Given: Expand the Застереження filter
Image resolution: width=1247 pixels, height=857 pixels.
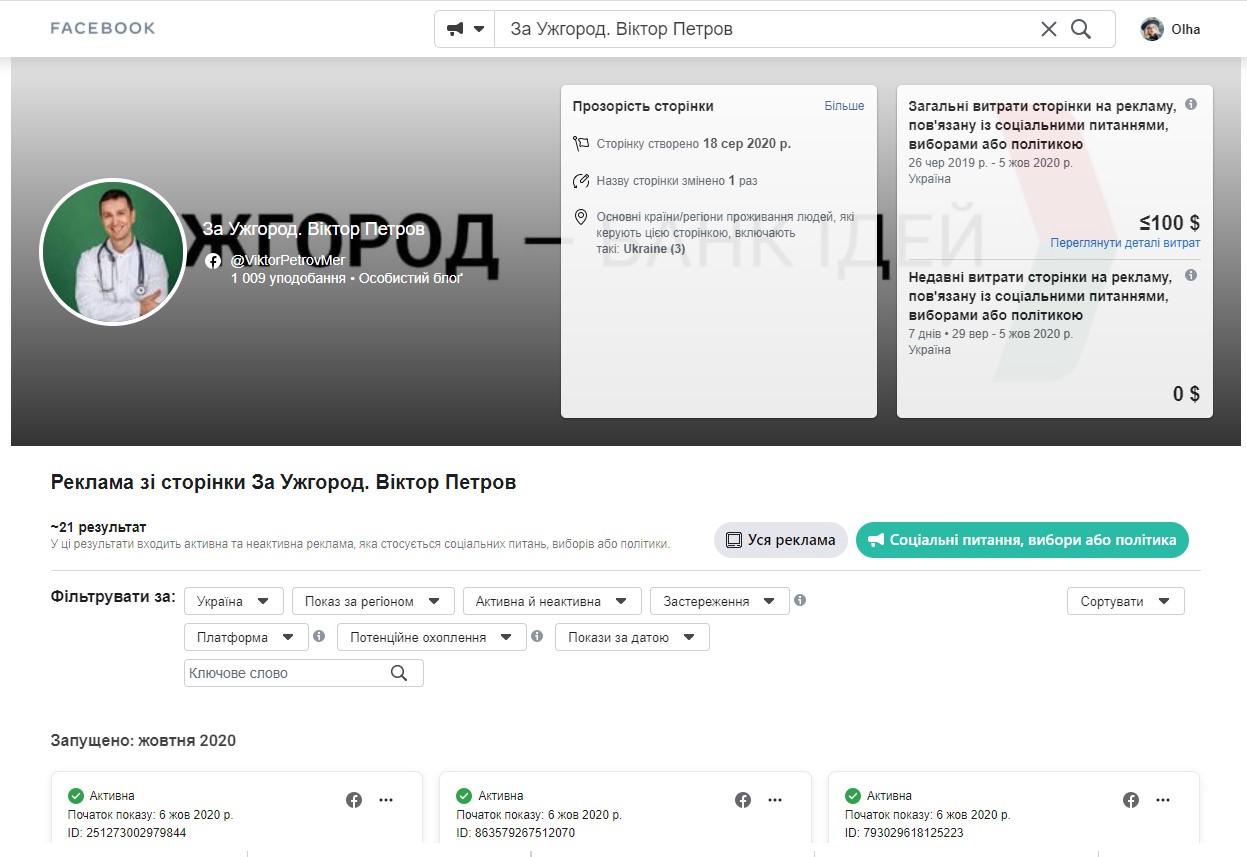Looking at the screenshot, I should pos(720,601).
